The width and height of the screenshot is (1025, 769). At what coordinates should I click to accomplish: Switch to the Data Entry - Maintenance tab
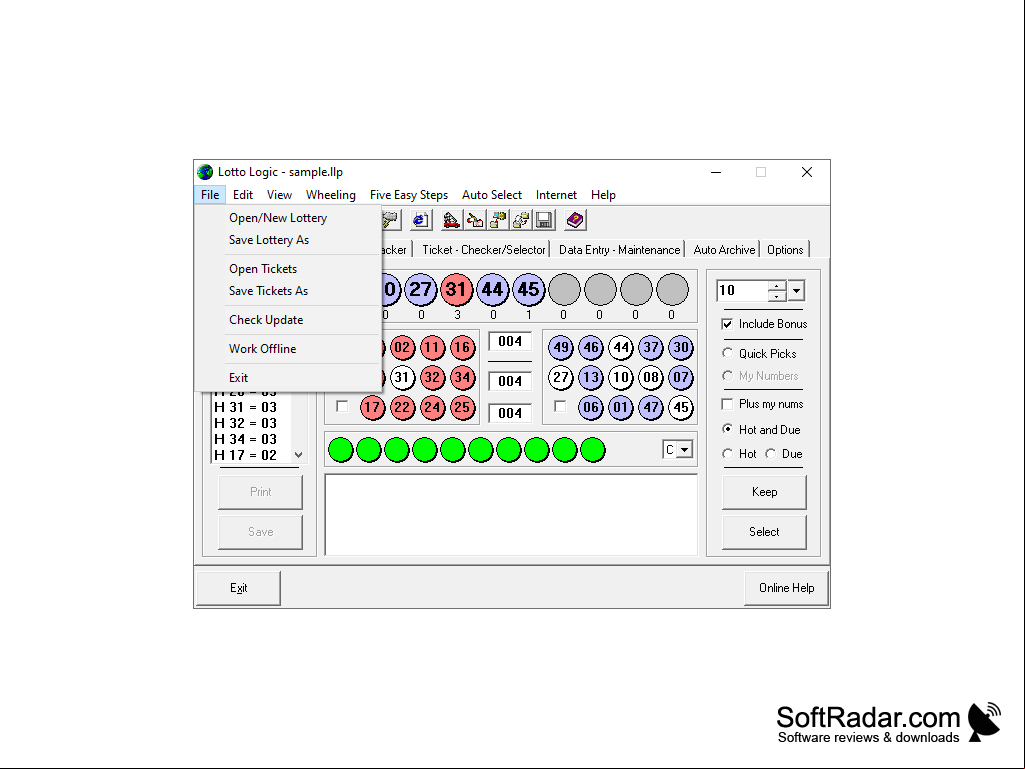click(x=619, y=250)
